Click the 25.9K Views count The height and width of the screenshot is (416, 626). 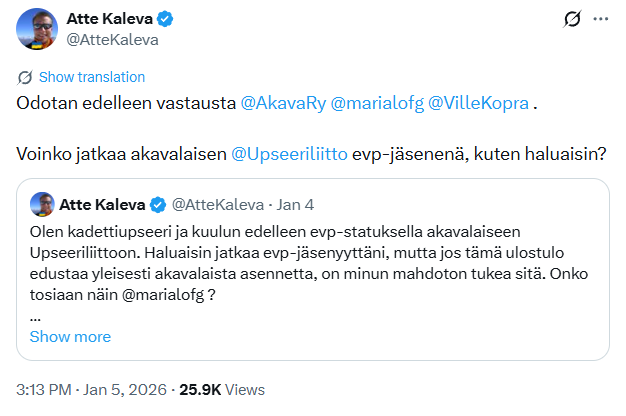point(217,389)
